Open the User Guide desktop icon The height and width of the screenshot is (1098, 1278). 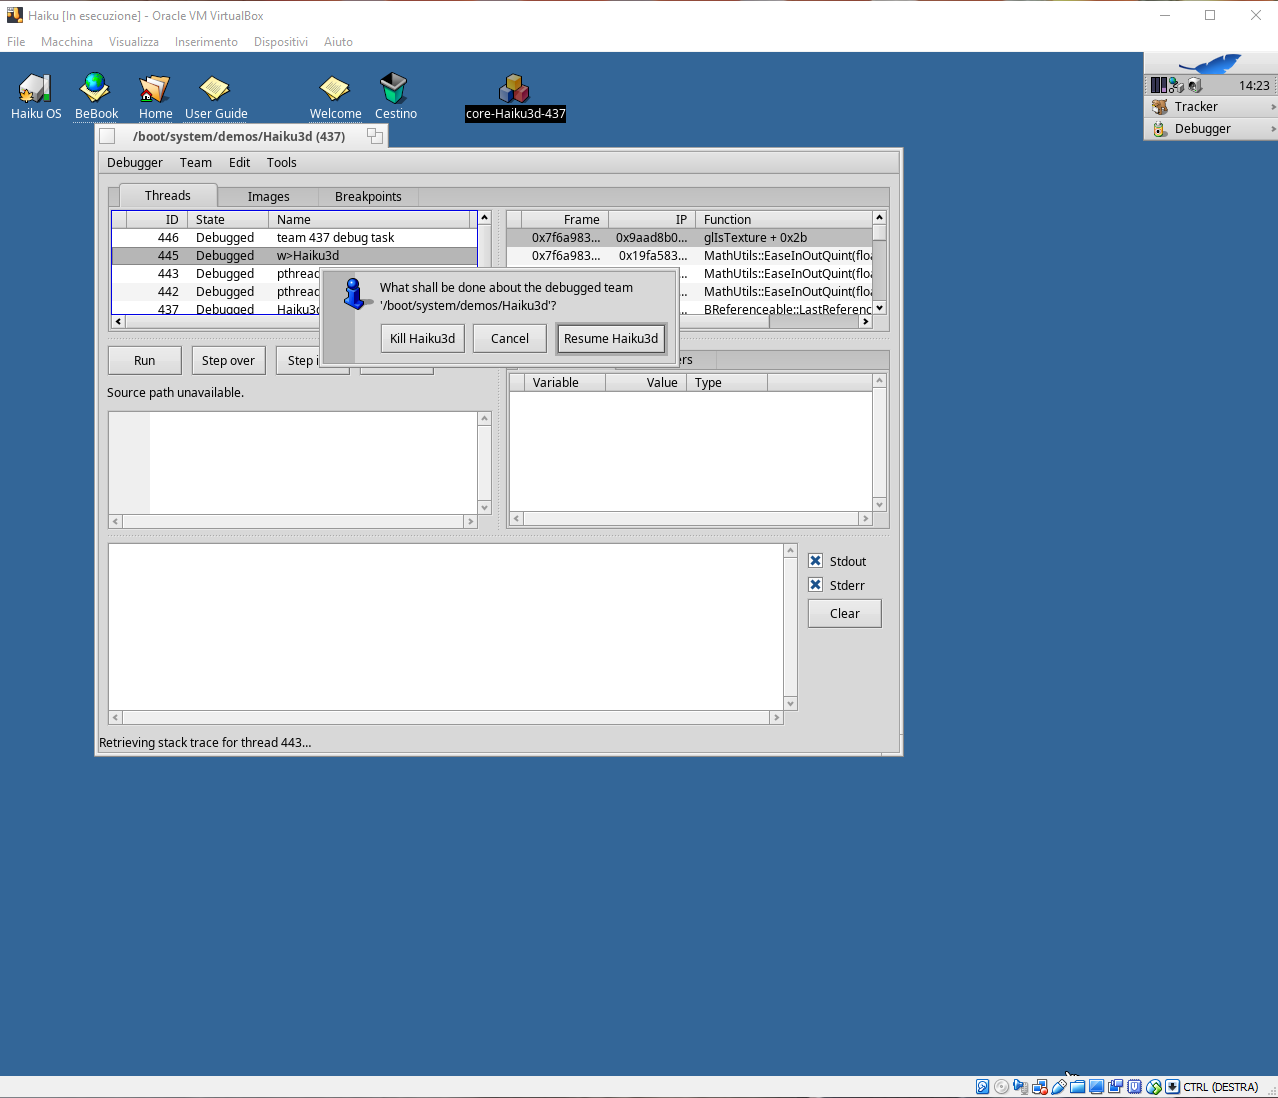[215, 88]
